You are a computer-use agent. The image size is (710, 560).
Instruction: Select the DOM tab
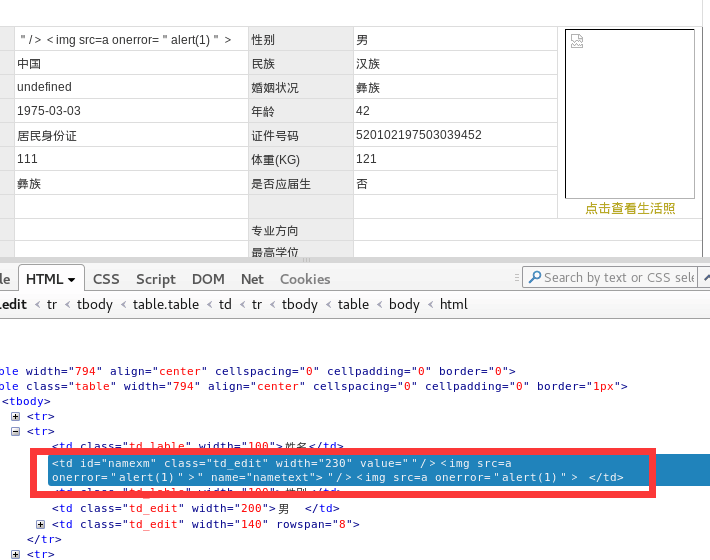click(208, 279)
